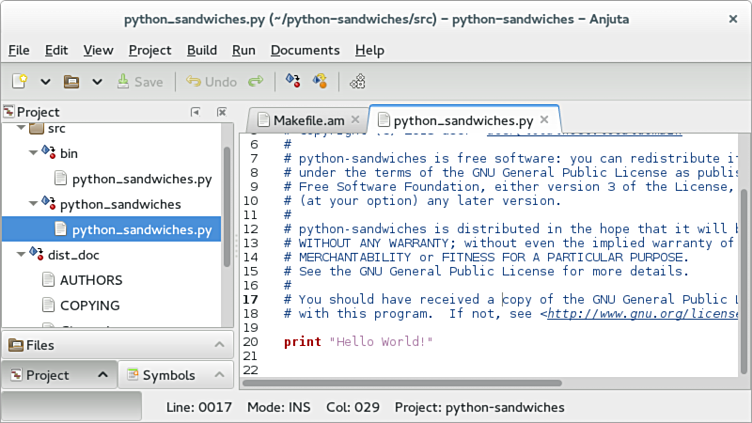
Task: Close the Makefile.am tab
Action: [x=354, y=121]
